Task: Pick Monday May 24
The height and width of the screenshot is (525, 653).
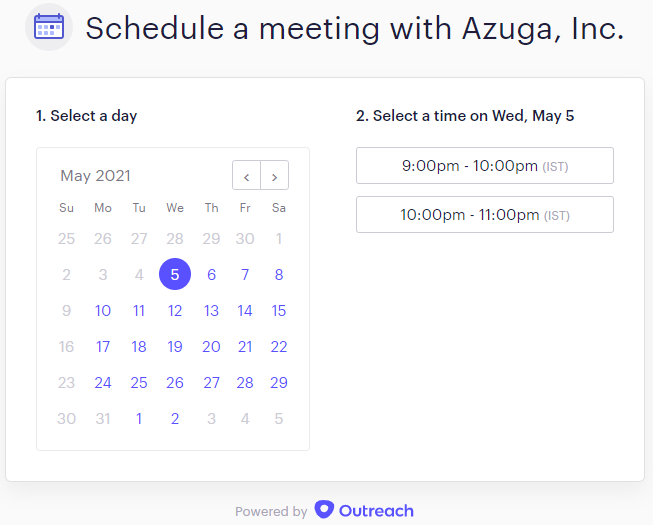Action: 103,383
